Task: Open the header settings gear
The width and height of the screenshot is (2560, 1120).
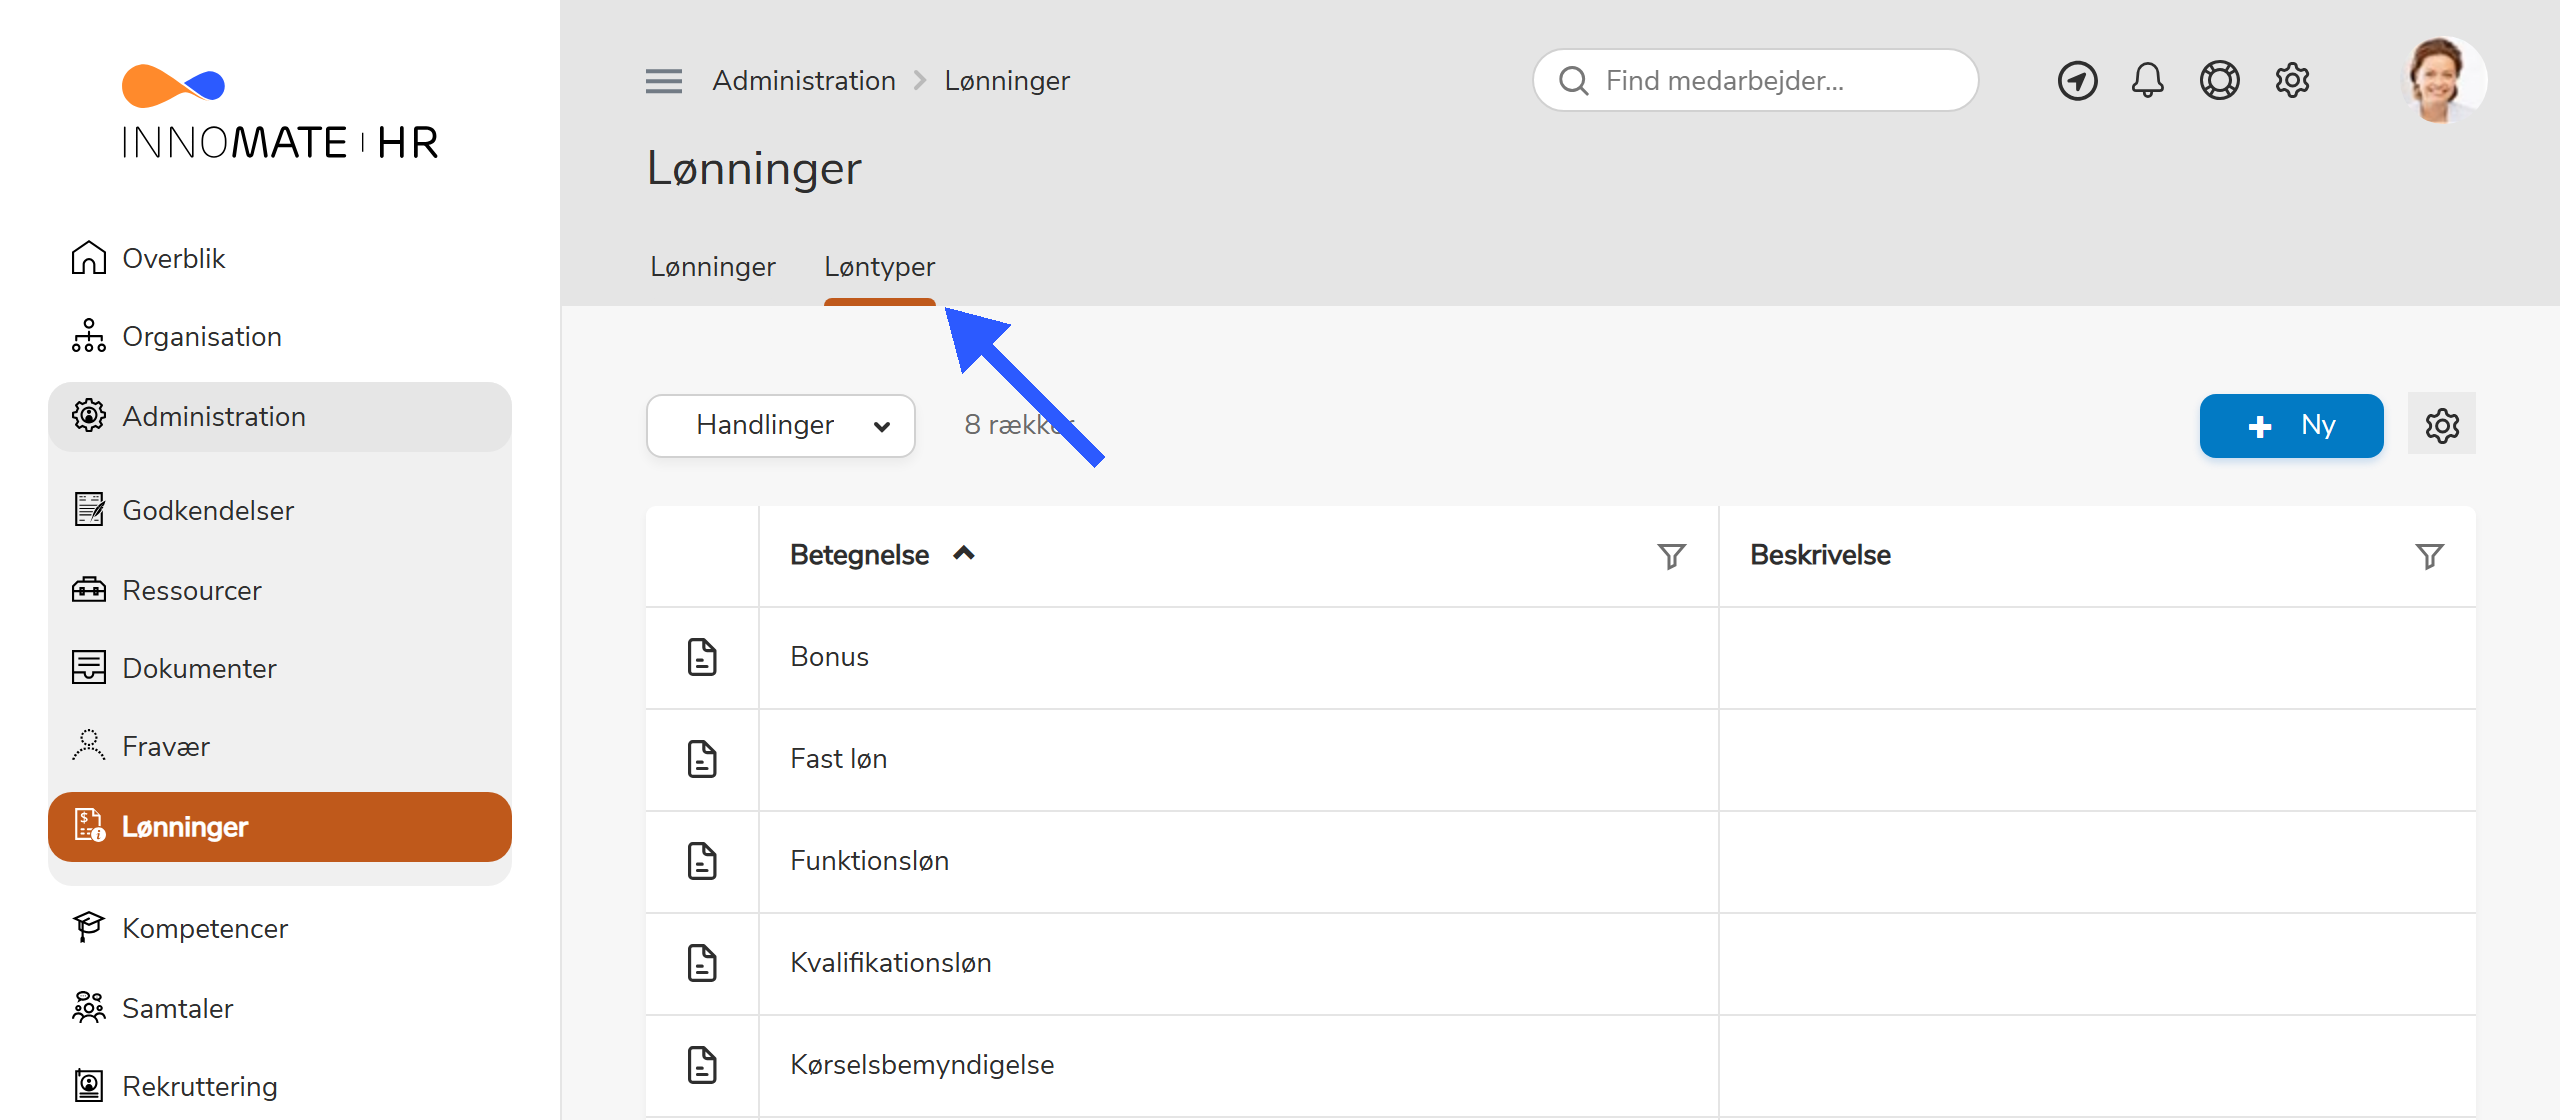Action: tap(2292, 80)
